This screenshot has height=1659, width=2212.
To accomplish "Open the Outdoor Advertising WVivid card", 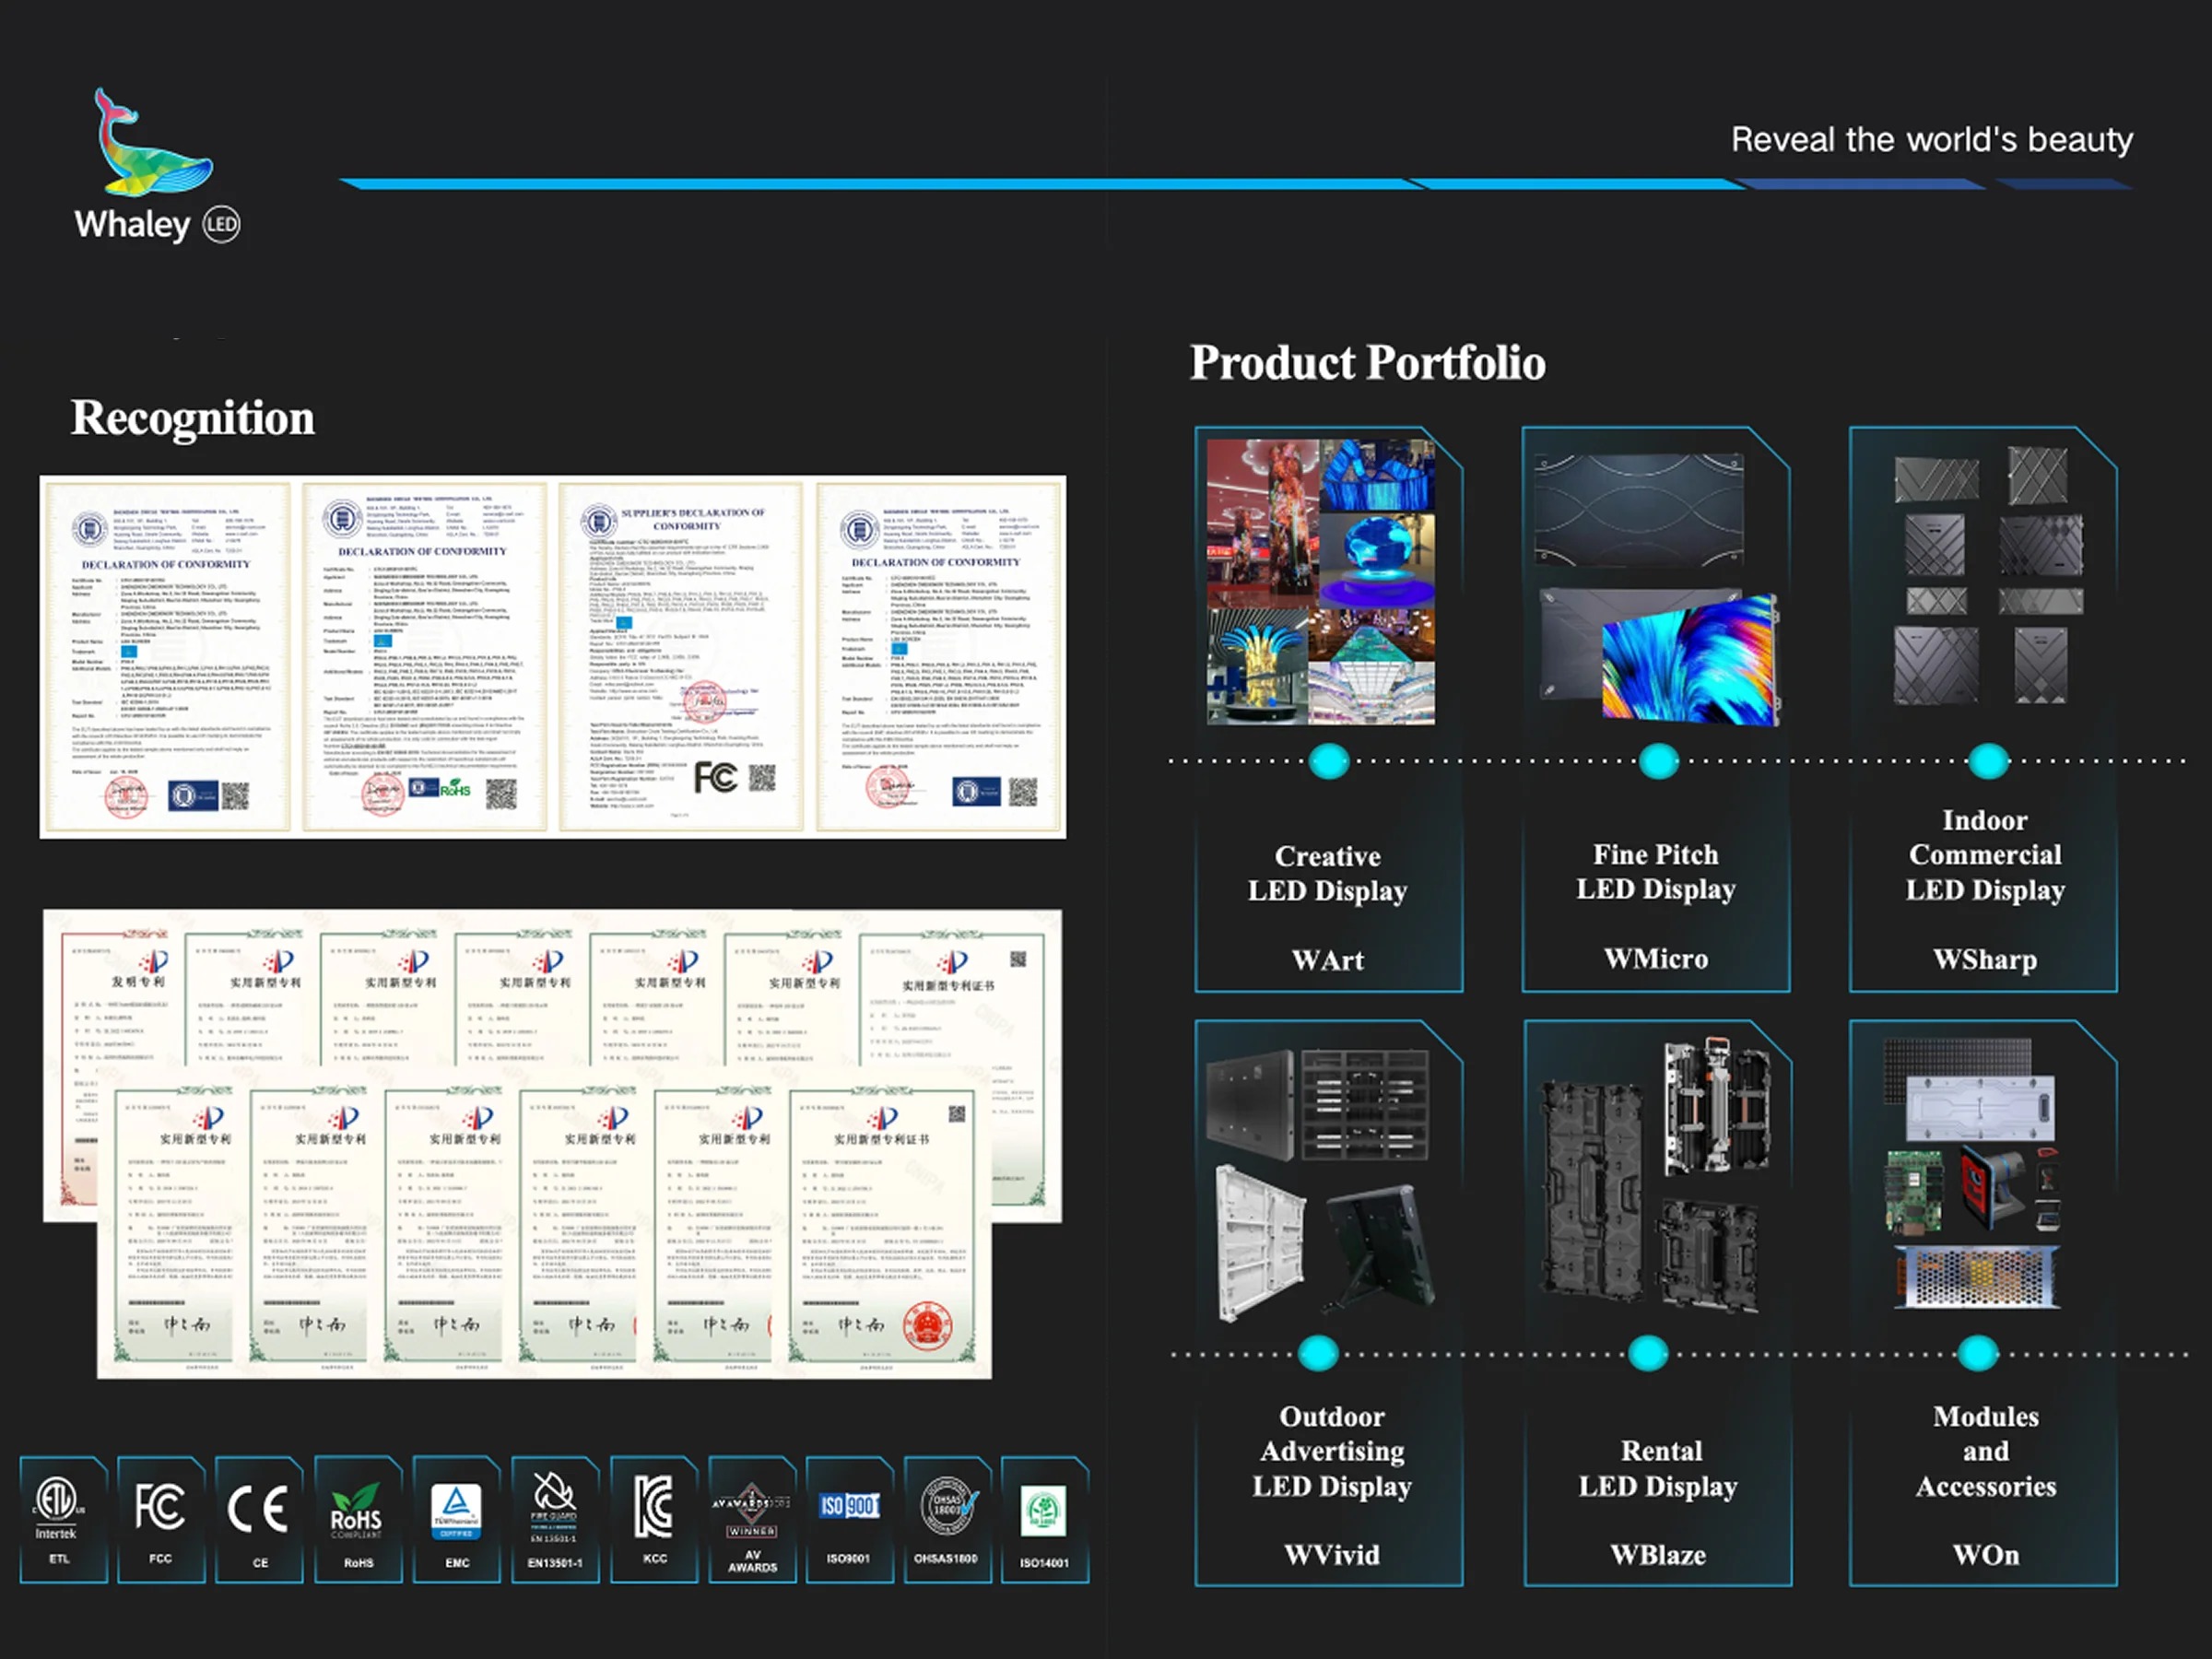I will point(1328,1302).
